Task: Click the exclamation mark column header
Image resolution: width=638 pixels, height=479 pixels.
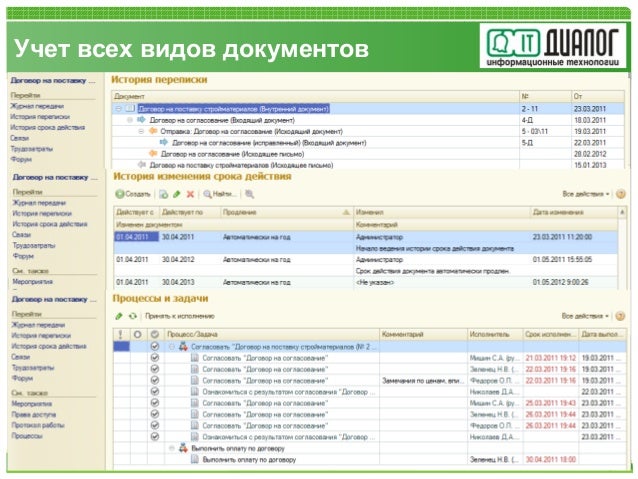Action: (x=120, y=335)
